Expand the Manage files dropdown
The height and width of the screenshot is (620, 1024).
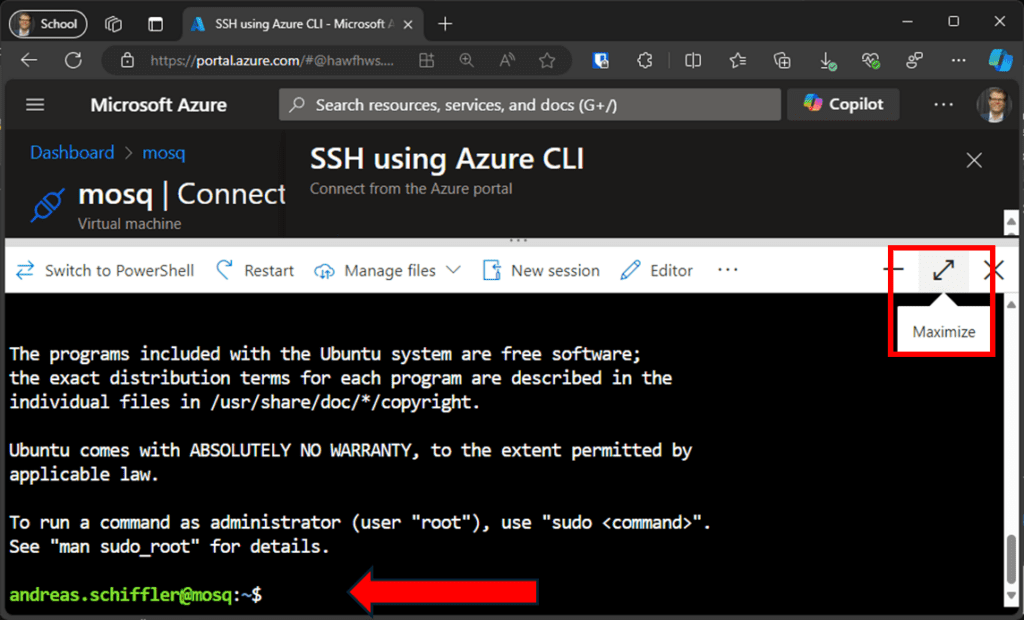point(388,270)
